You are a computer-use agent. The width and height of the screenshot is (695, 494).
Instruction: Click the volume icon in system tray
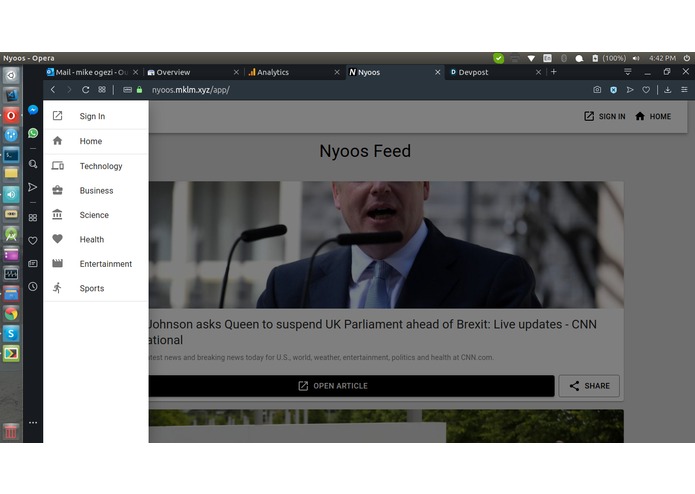636,58
